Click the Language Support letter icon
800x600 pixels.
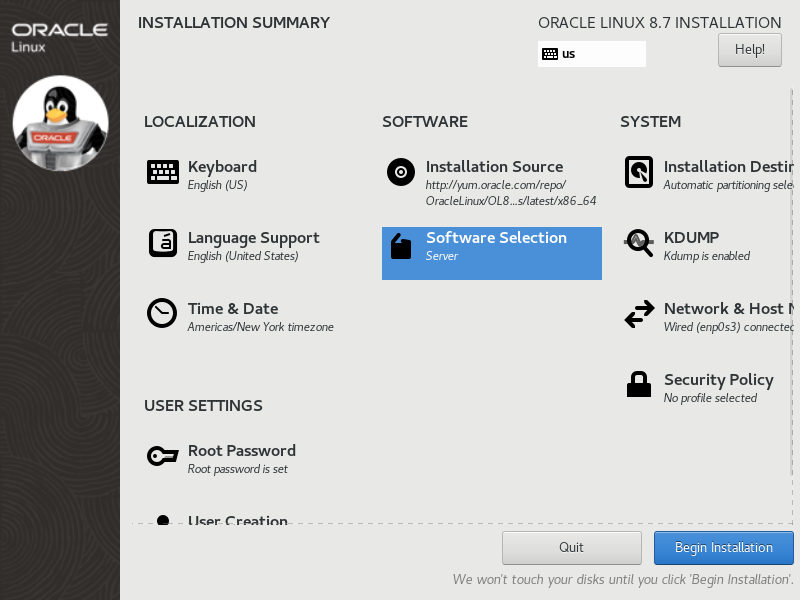click(163, 243)
